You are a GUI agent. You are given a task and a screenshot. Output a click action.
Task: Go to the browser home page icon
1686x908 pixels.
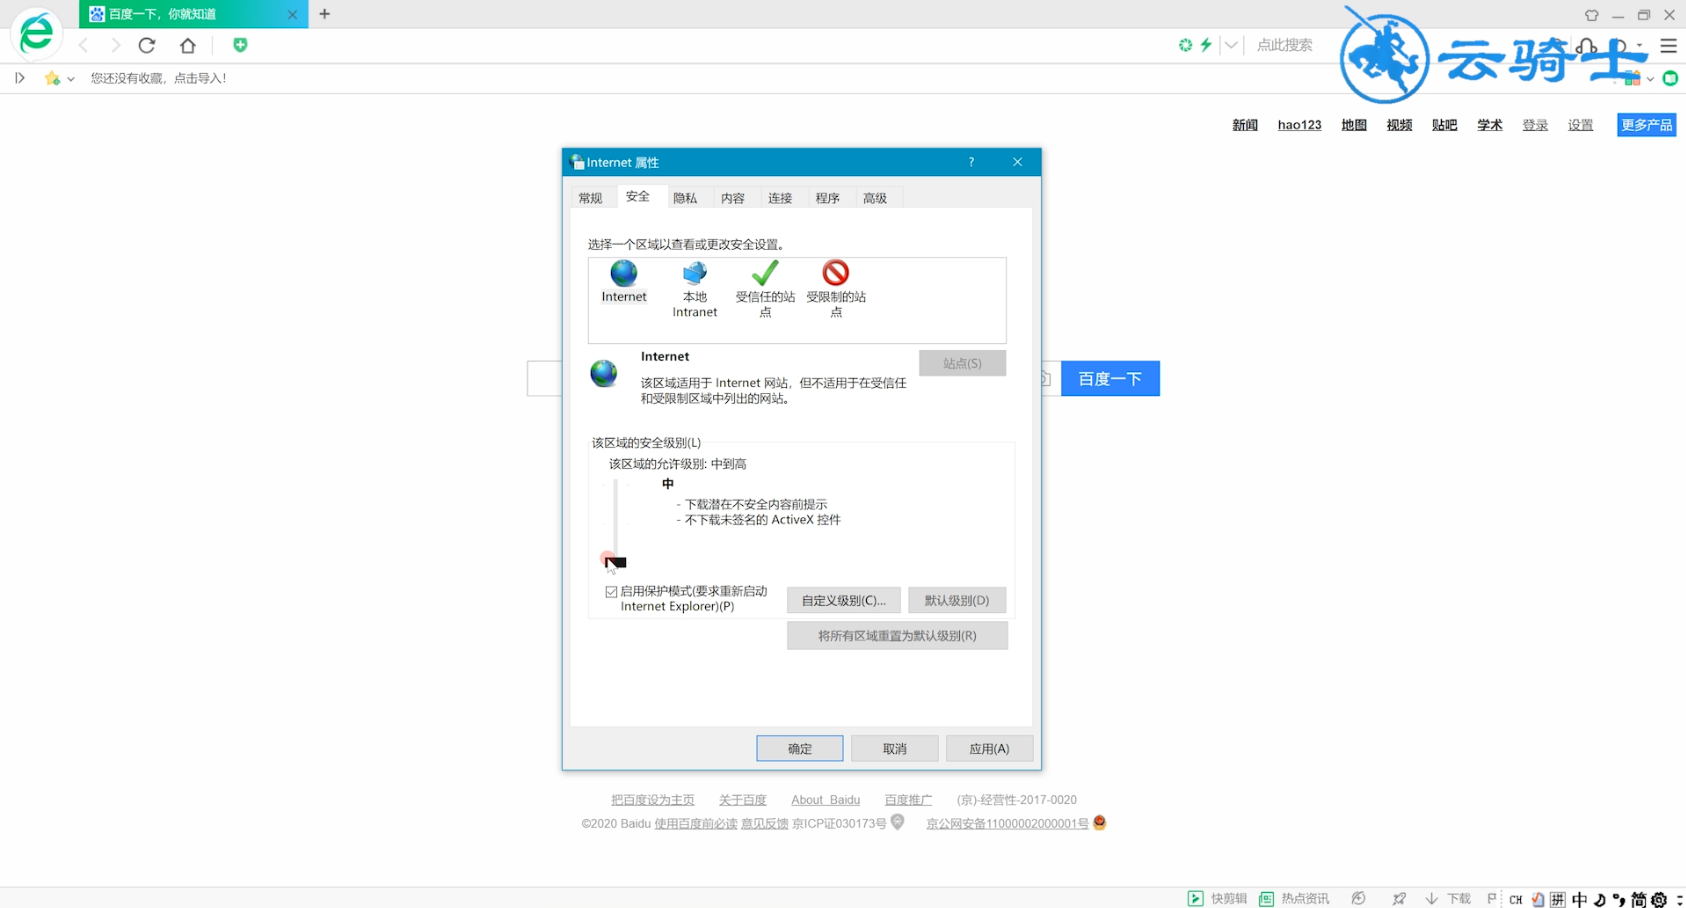[187, 45]
